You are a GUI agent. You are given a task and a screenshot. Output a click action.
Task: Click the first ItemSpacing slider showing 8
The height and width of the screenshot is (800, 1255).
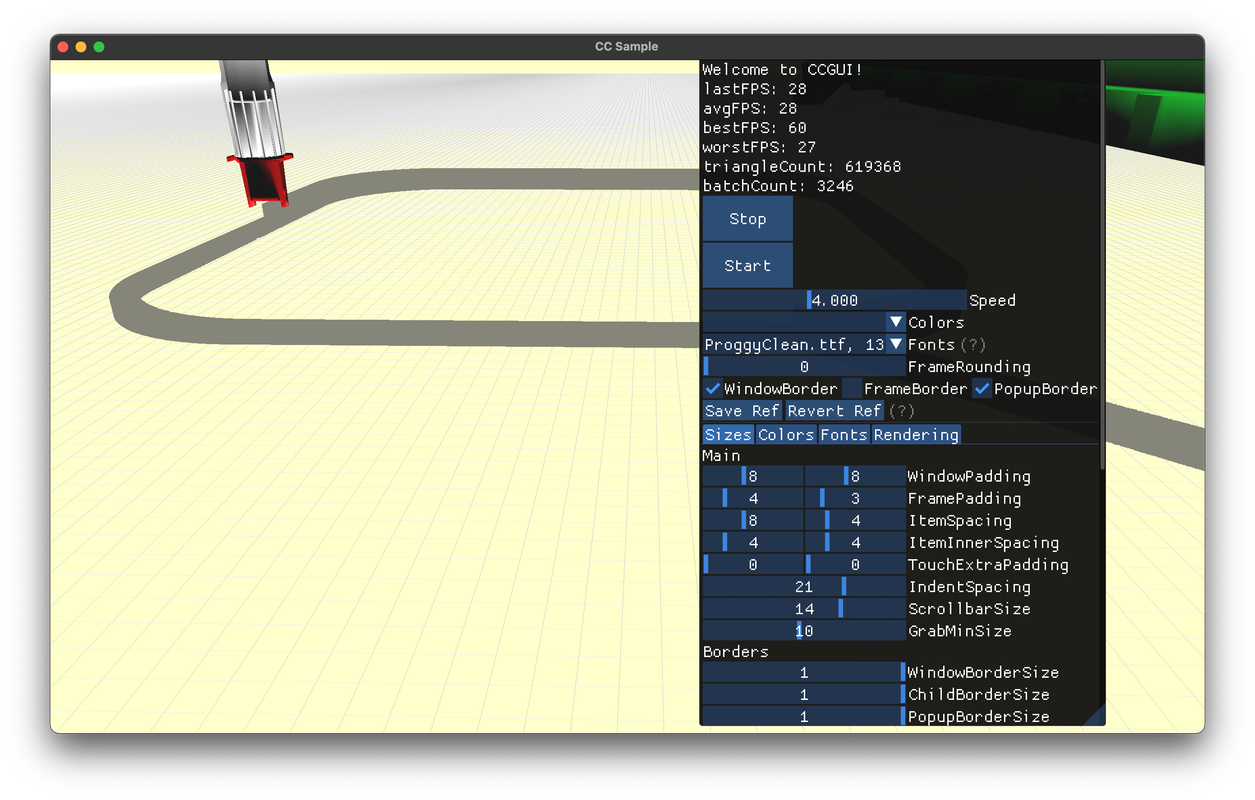click(753, 520)
